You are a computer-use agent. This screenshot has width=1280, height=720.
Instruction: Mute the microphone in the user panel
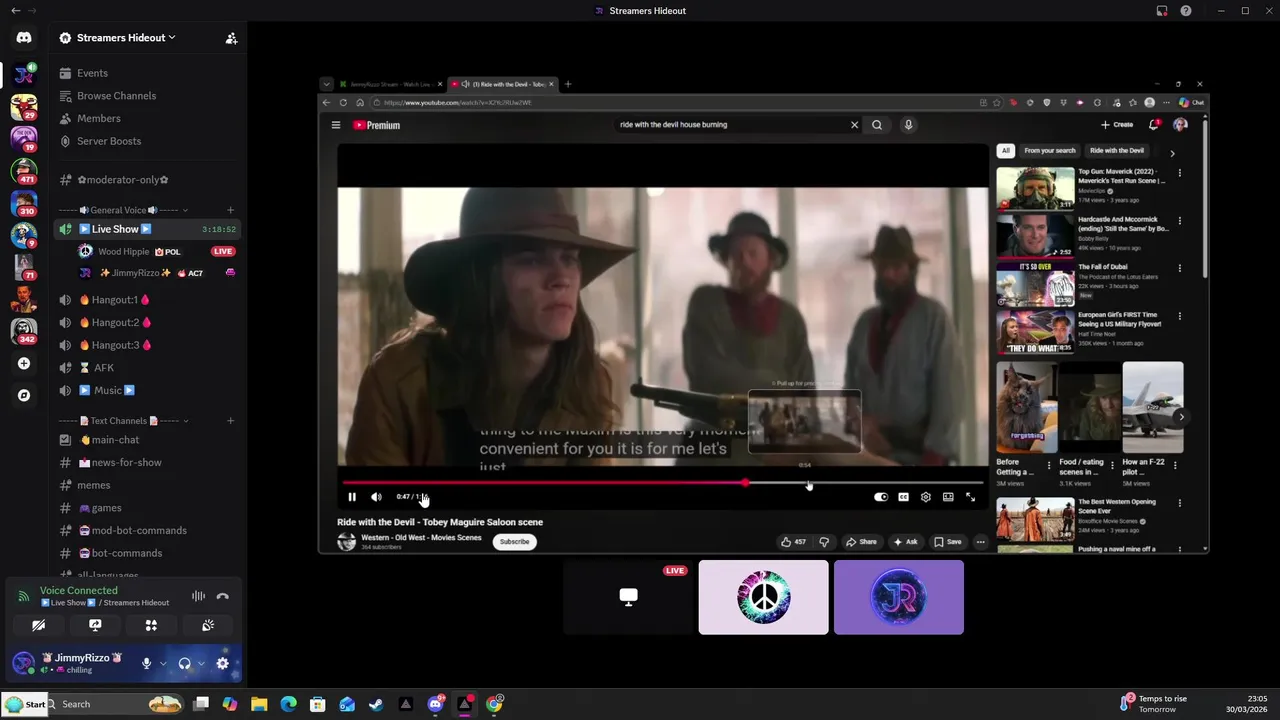coord(146,663)
